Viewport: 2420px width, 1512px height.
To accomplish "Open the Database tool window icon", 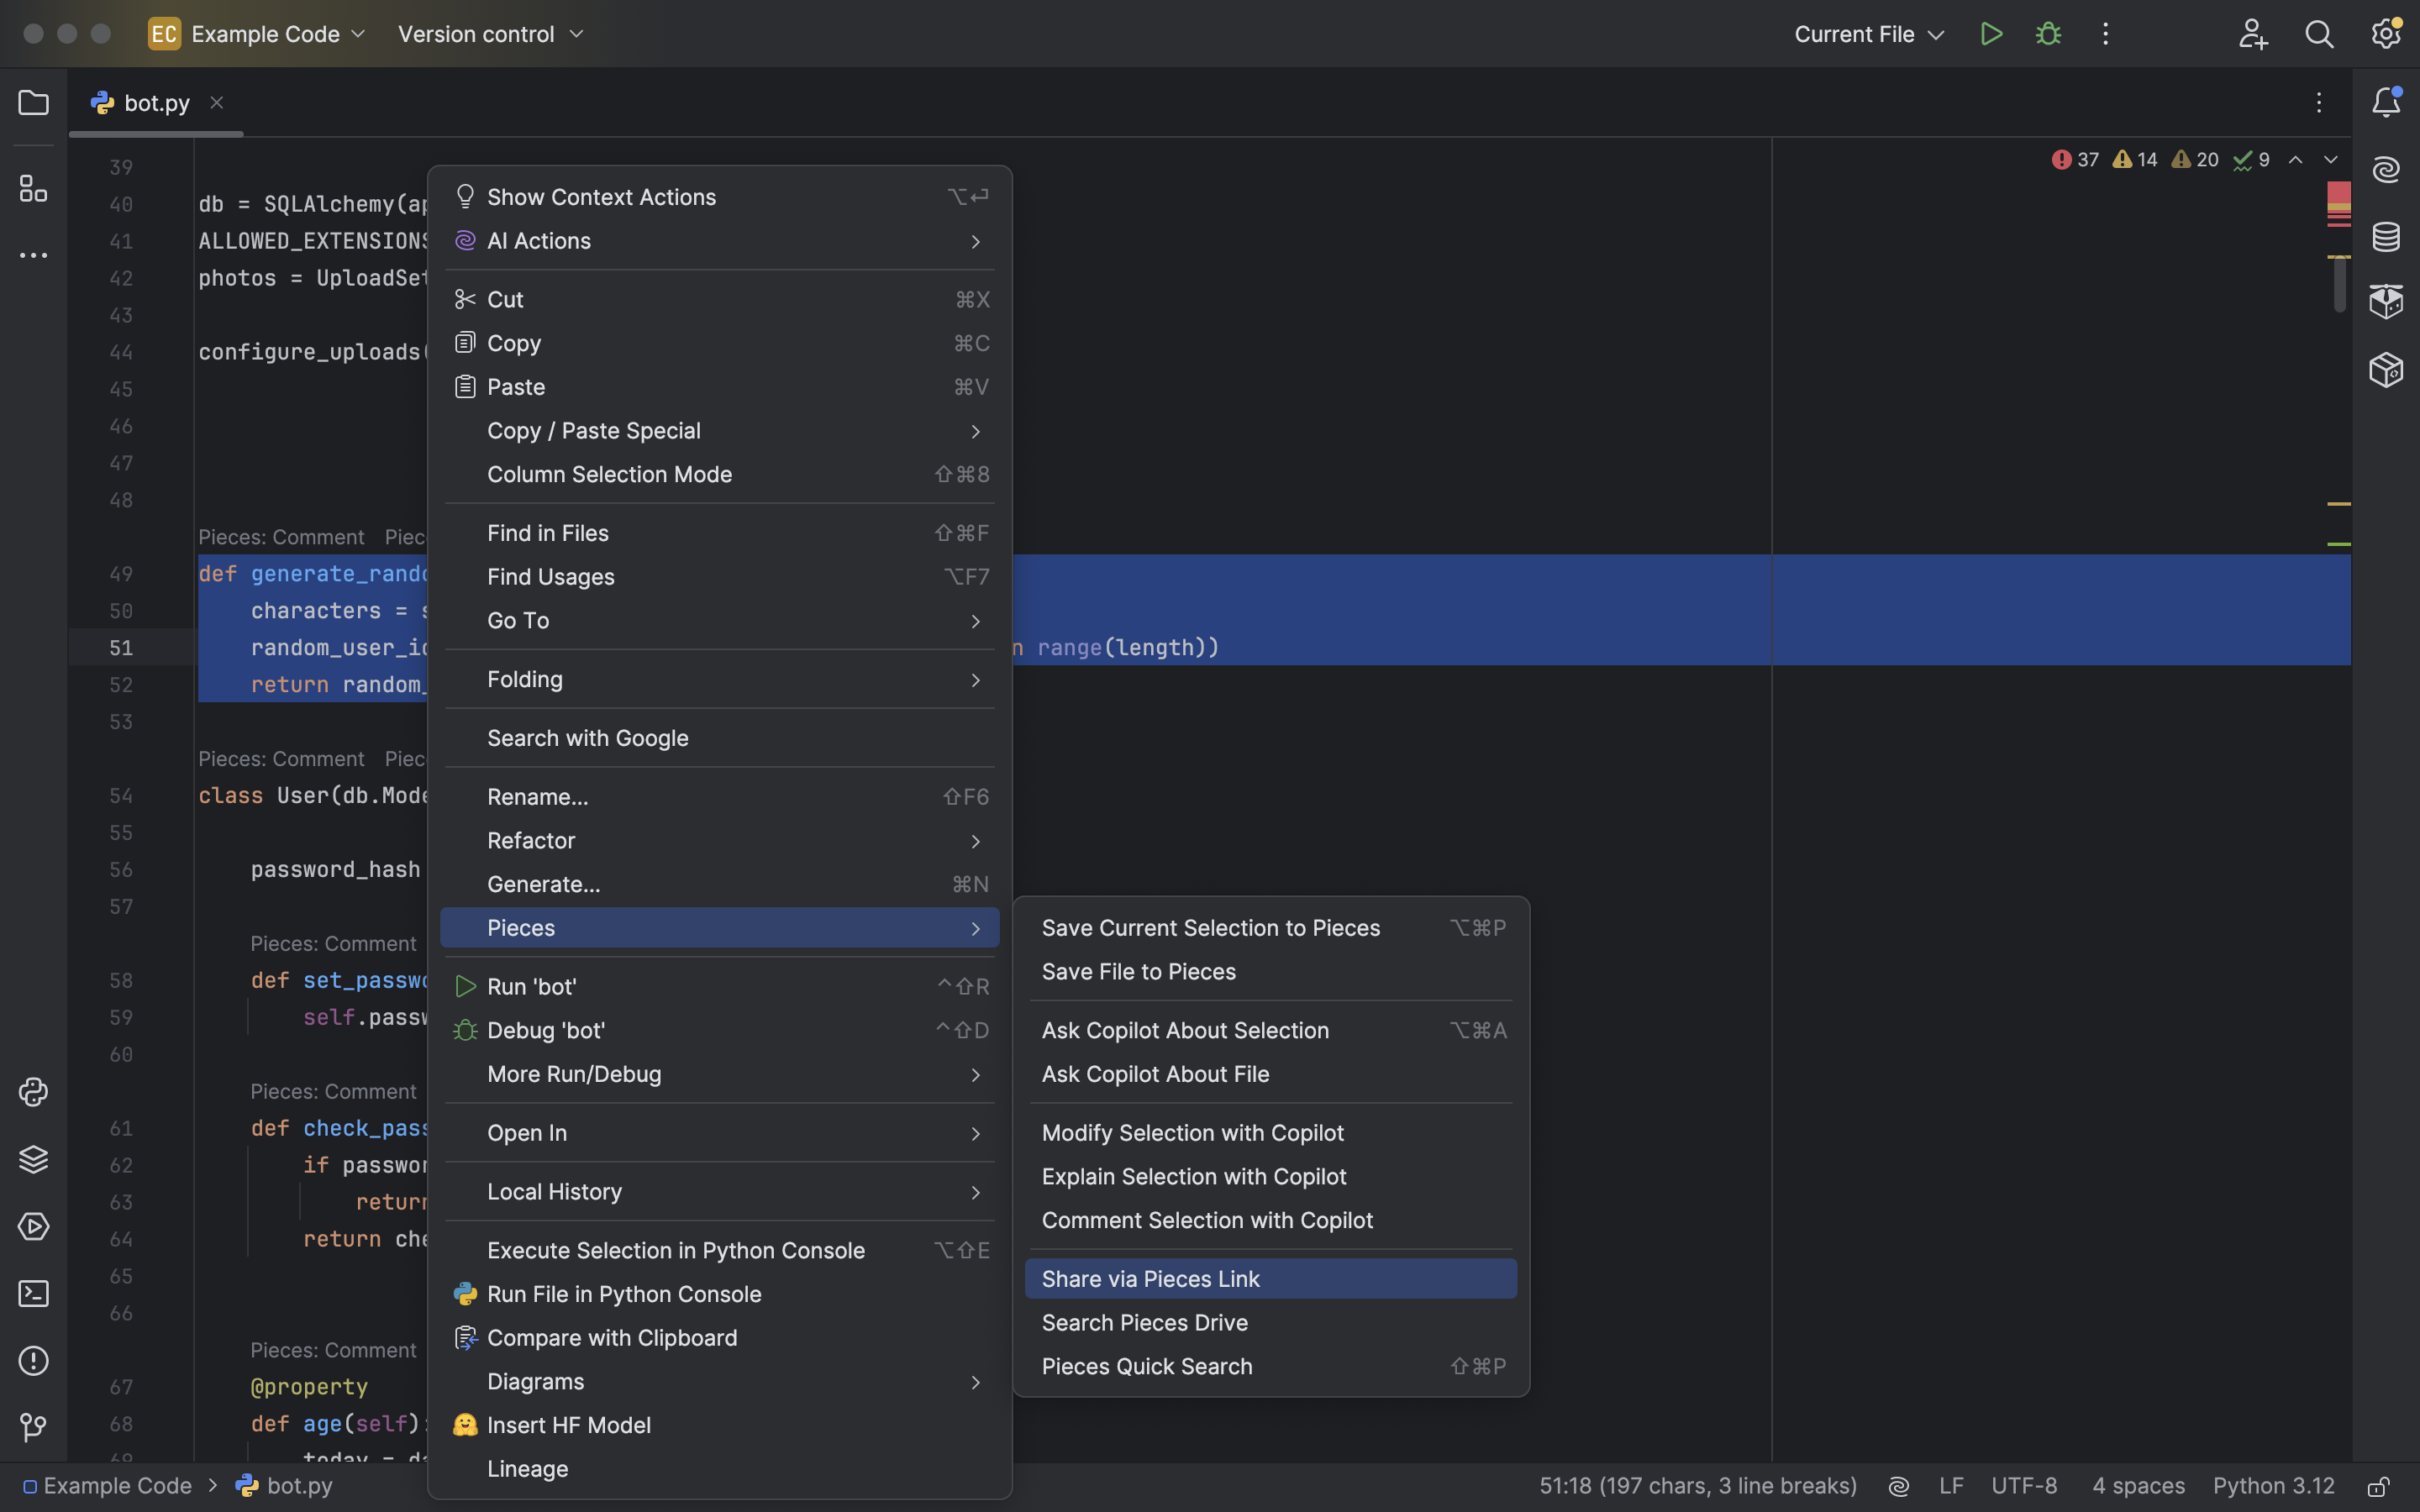I will [x=2386, y=237].
